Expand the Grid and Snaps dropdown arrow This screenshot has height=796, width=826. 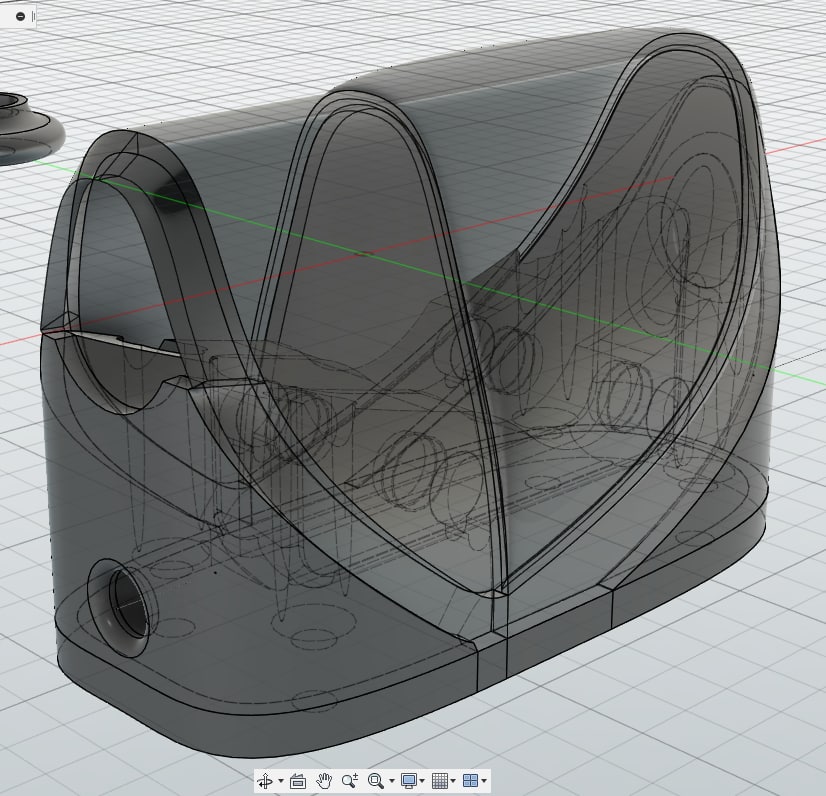tap(453, 781)
